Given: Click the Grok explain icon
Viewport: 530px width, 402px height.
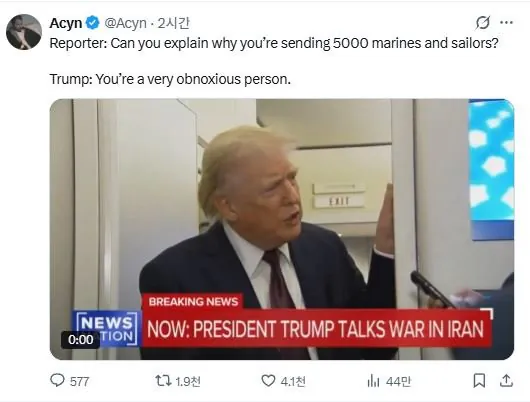Looking at the screenshot, I should pos(482,23).
